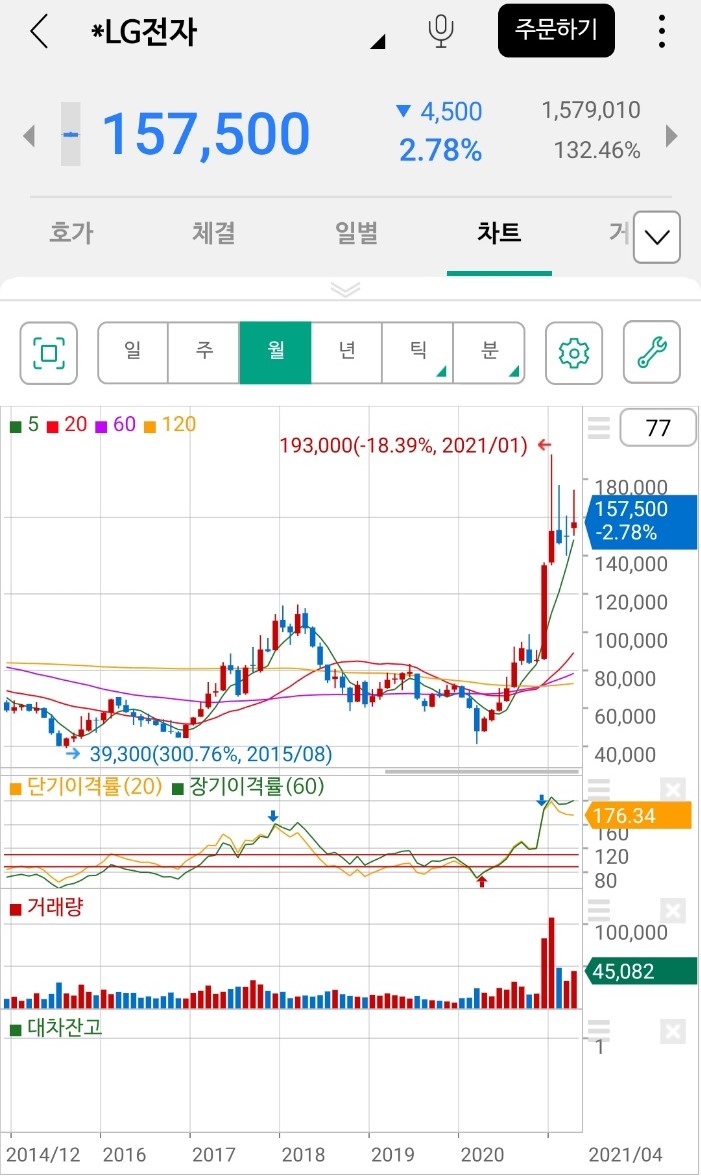Select the 주 weekly period button

[x=204, y=352]
